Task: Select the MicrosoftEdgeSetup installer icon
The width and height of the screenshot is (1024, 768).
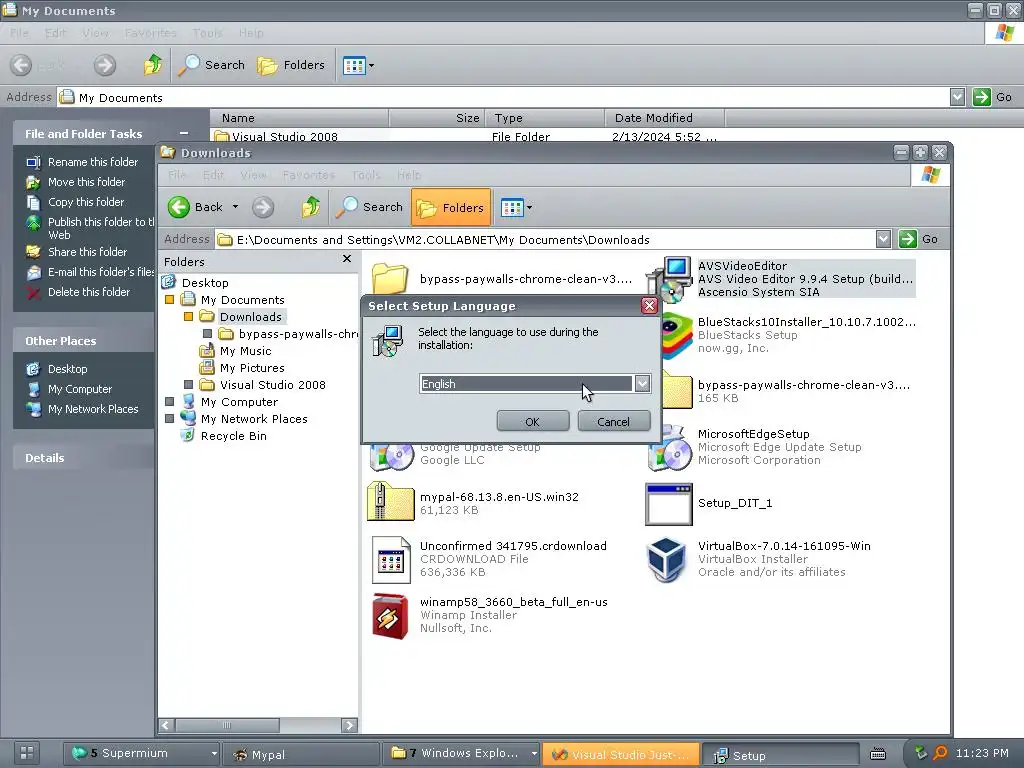Action: (x=669, y=448)
